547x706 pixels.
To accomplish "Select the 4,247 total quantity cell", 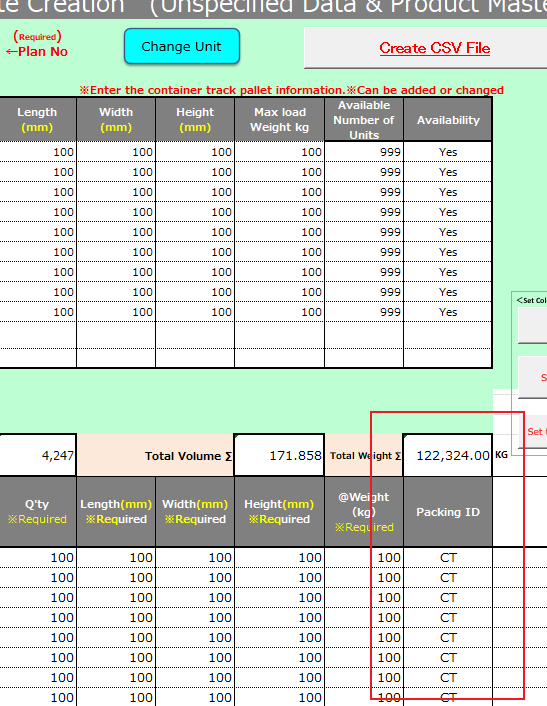I will coord(38,456).
